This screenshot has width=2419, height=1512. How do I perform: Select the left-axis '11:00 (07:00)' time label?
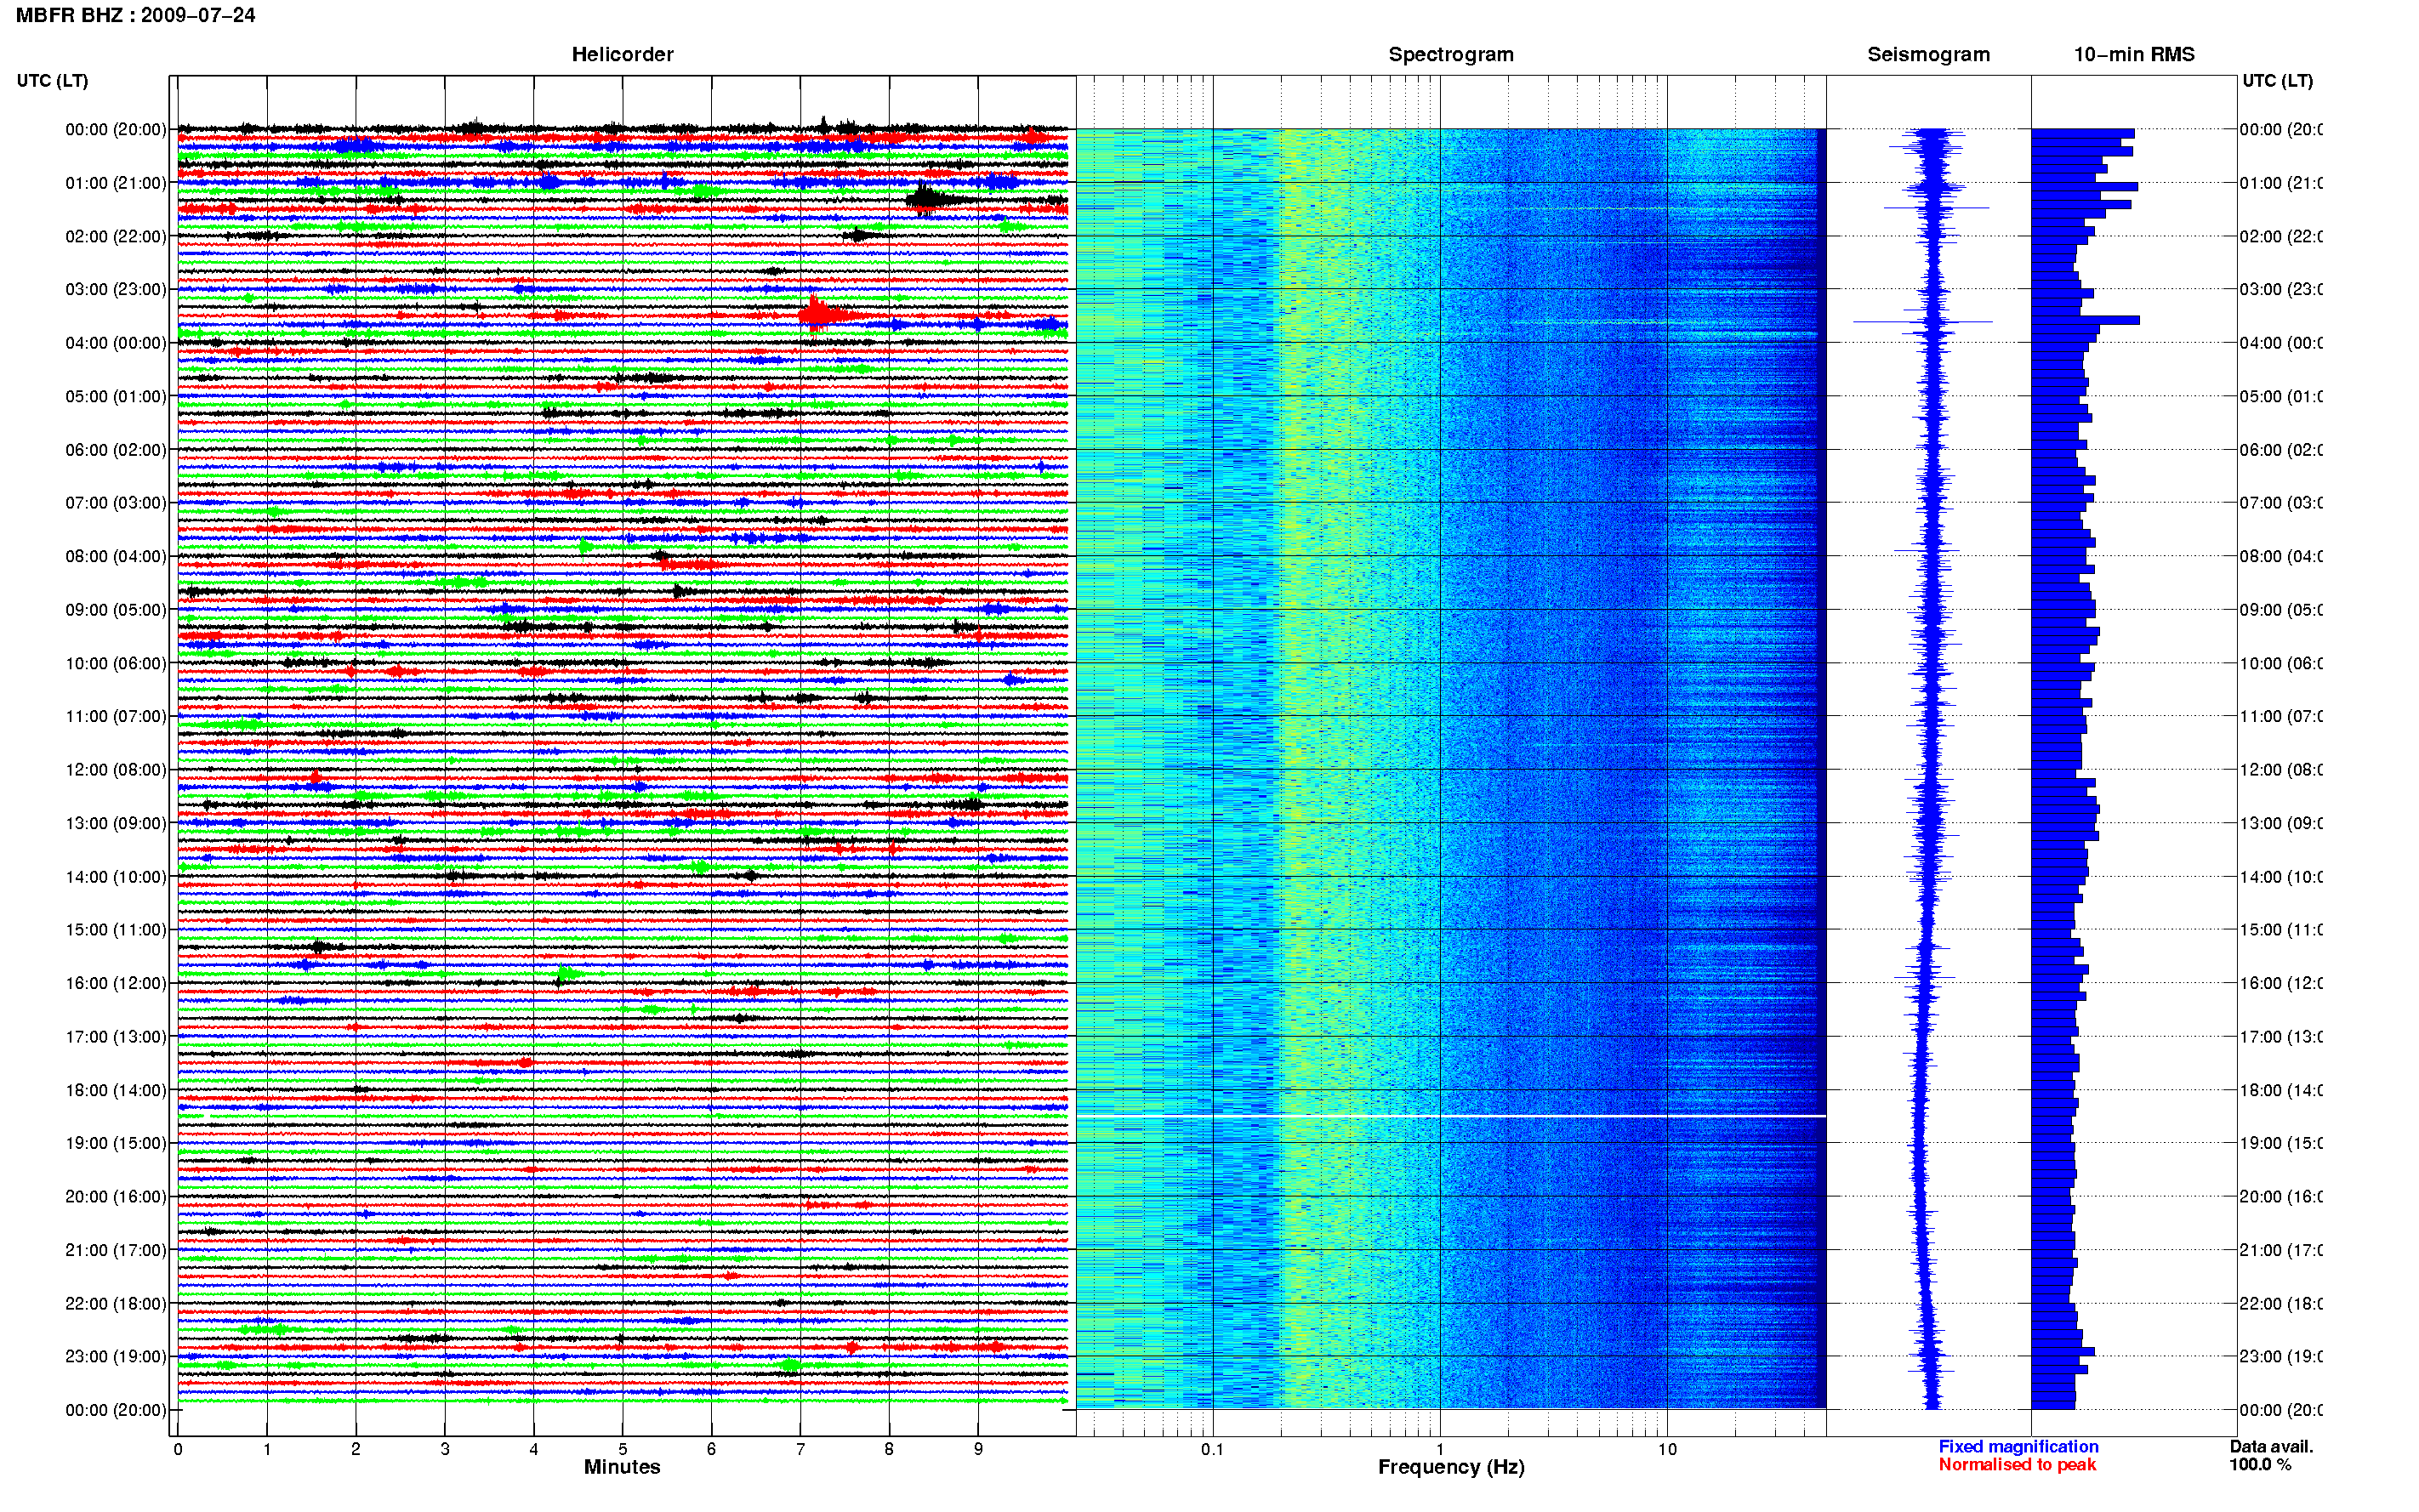116,716
